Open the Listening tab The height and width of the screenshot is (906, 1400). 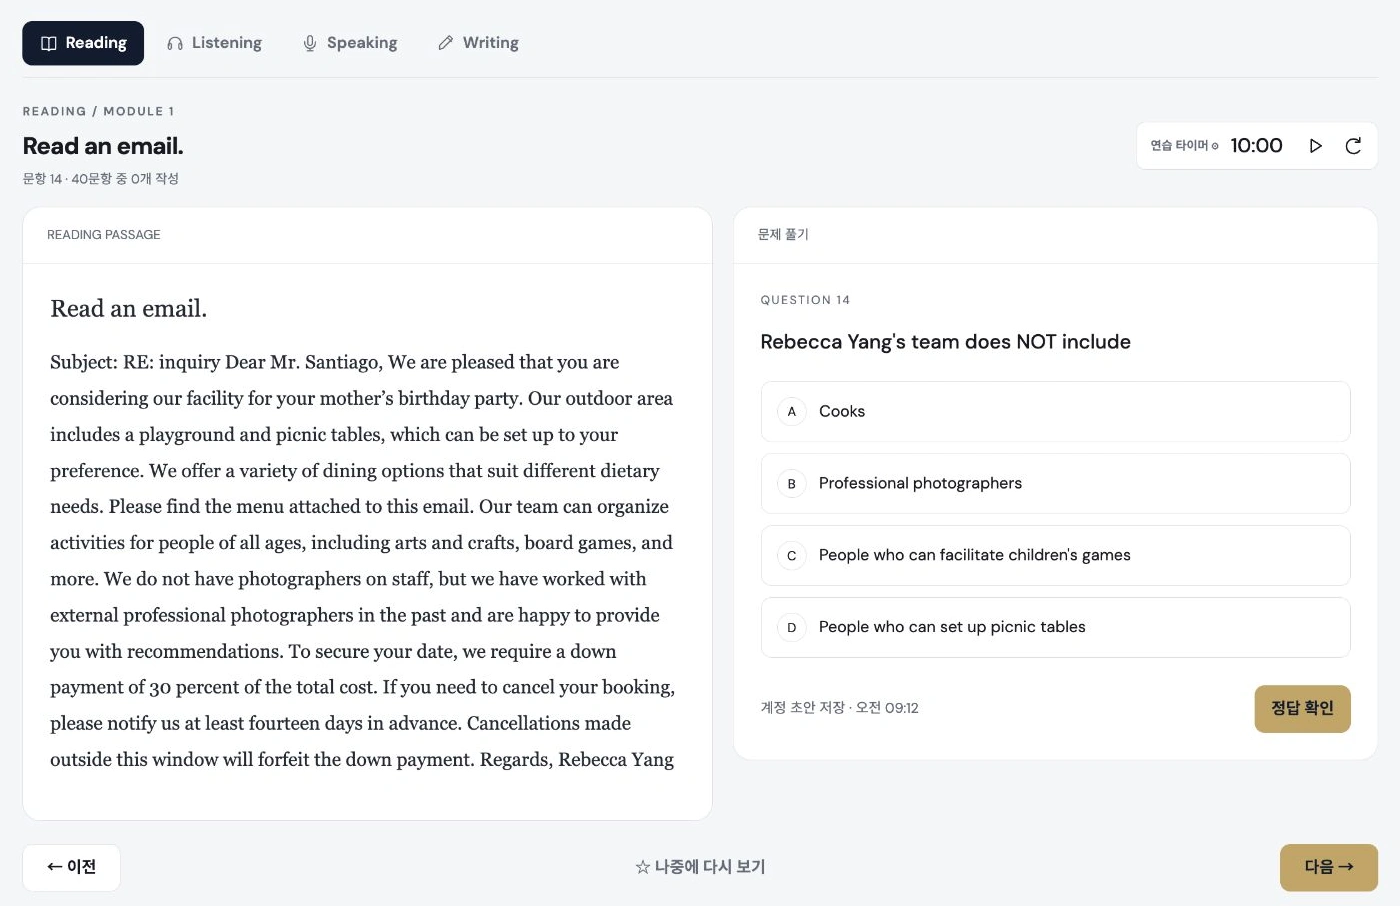[215, 43]
